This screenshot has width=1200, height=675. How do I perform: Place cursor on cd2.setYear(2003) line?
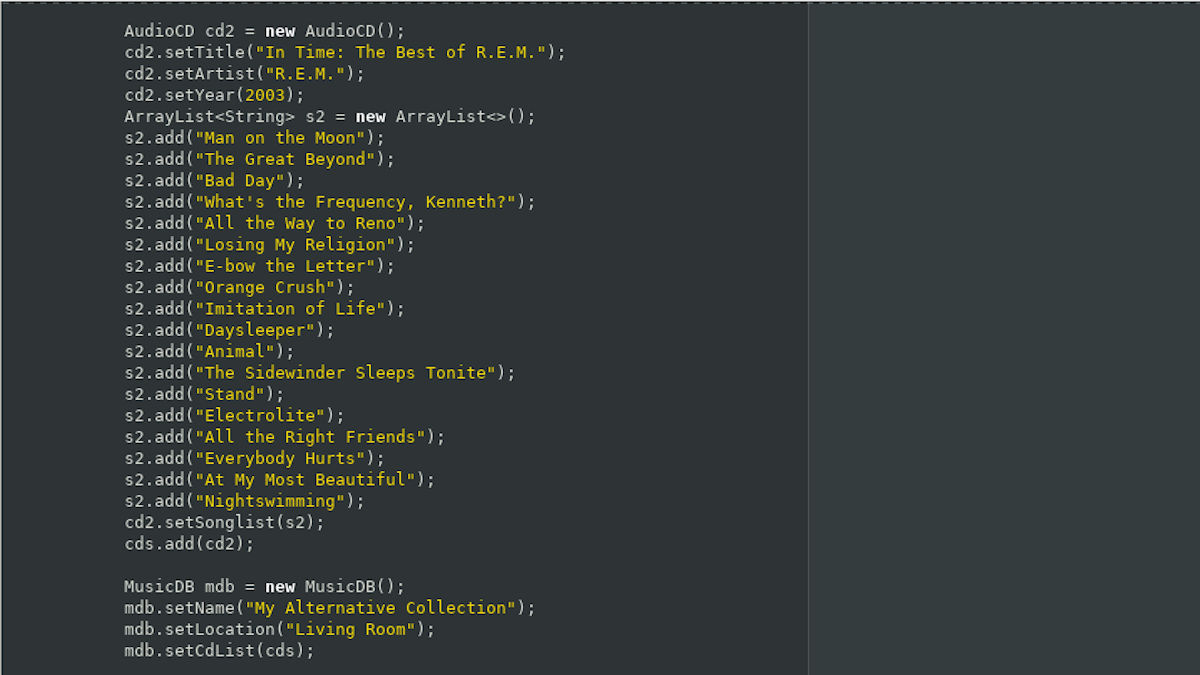tap(213, 95)
